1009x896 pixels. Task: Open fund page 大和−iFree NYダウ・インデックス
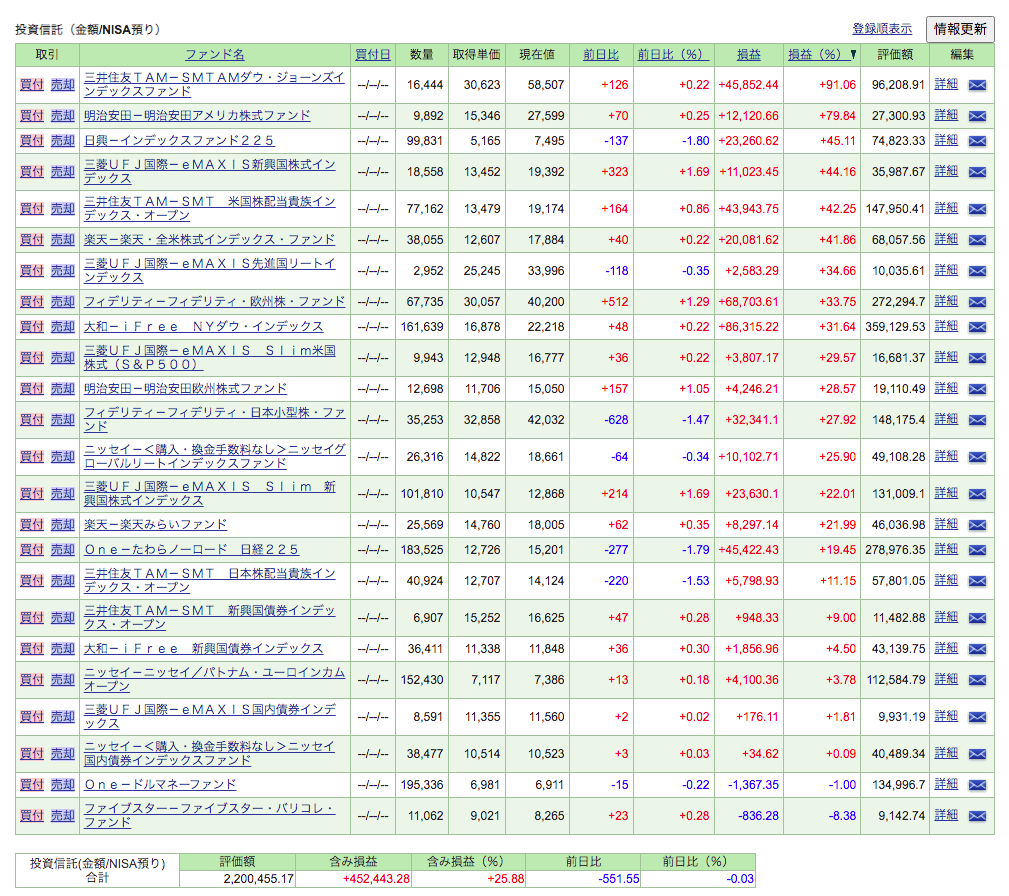tap(203, 326)
